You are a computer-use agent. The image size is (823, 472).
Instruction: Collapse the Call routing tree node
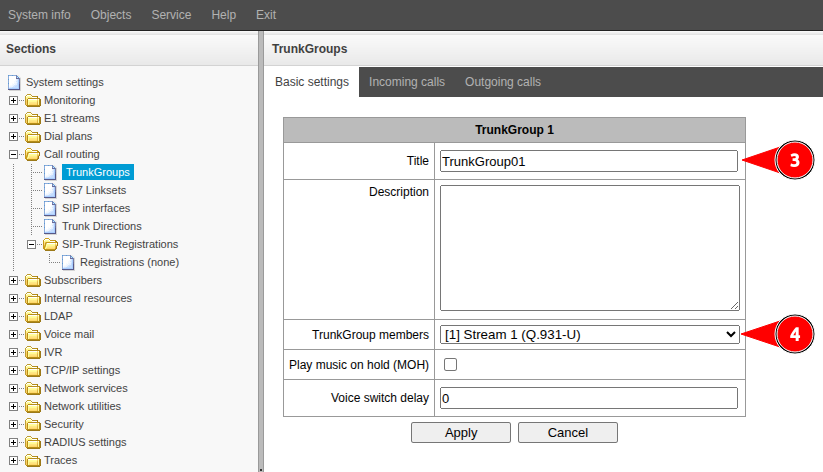point(14,154)
